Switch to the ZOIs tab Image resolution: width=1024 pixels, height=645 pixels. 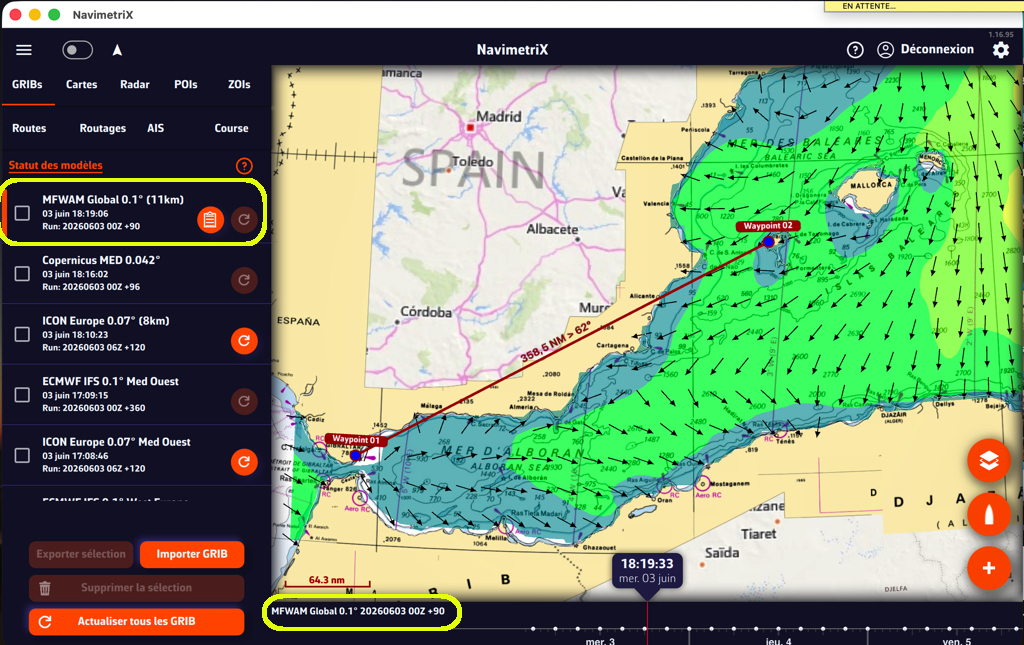click(239, 84)
